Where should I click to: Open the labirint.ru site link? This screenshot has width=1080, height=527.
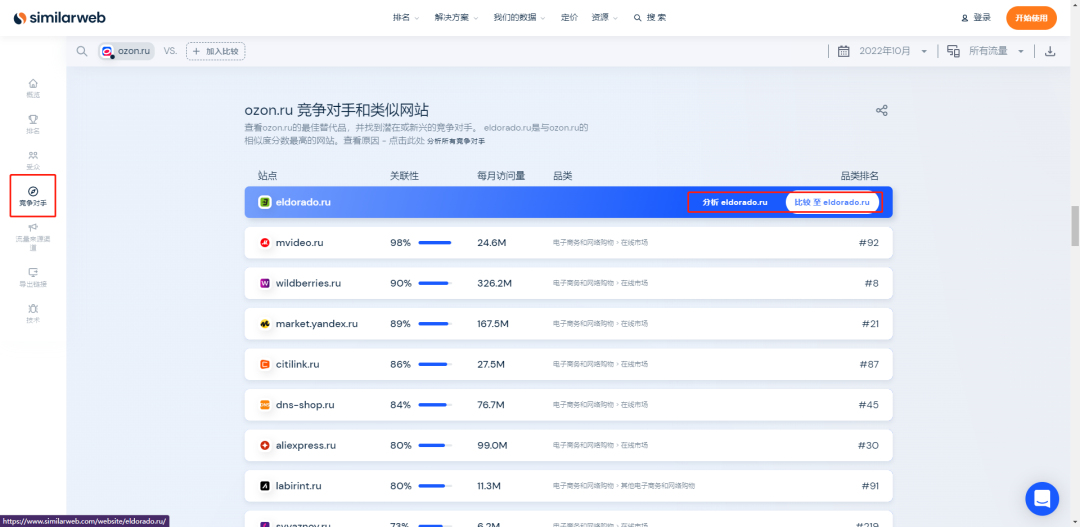(x=298, y=486)
